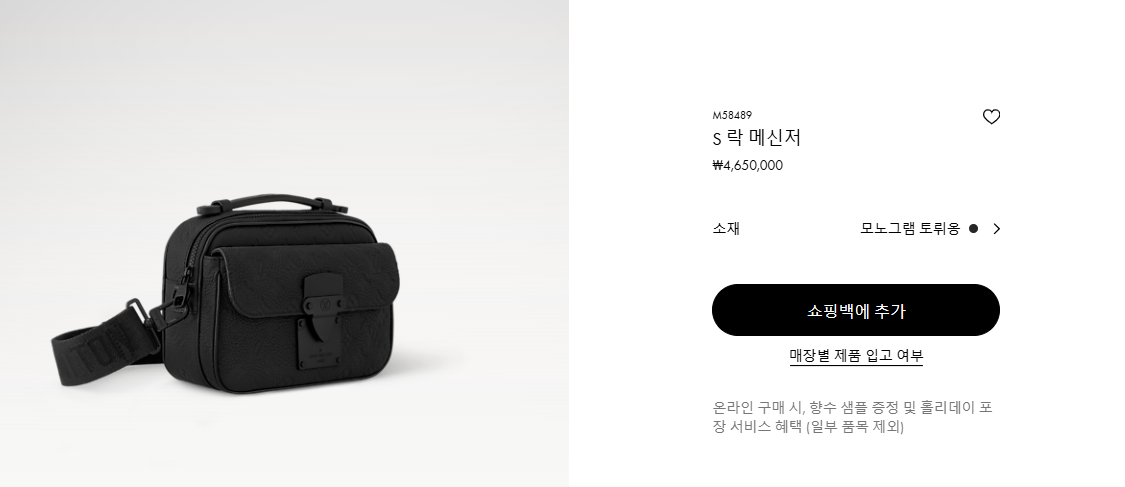Click the round LV logo on the lock

click(x=324, y=305)
